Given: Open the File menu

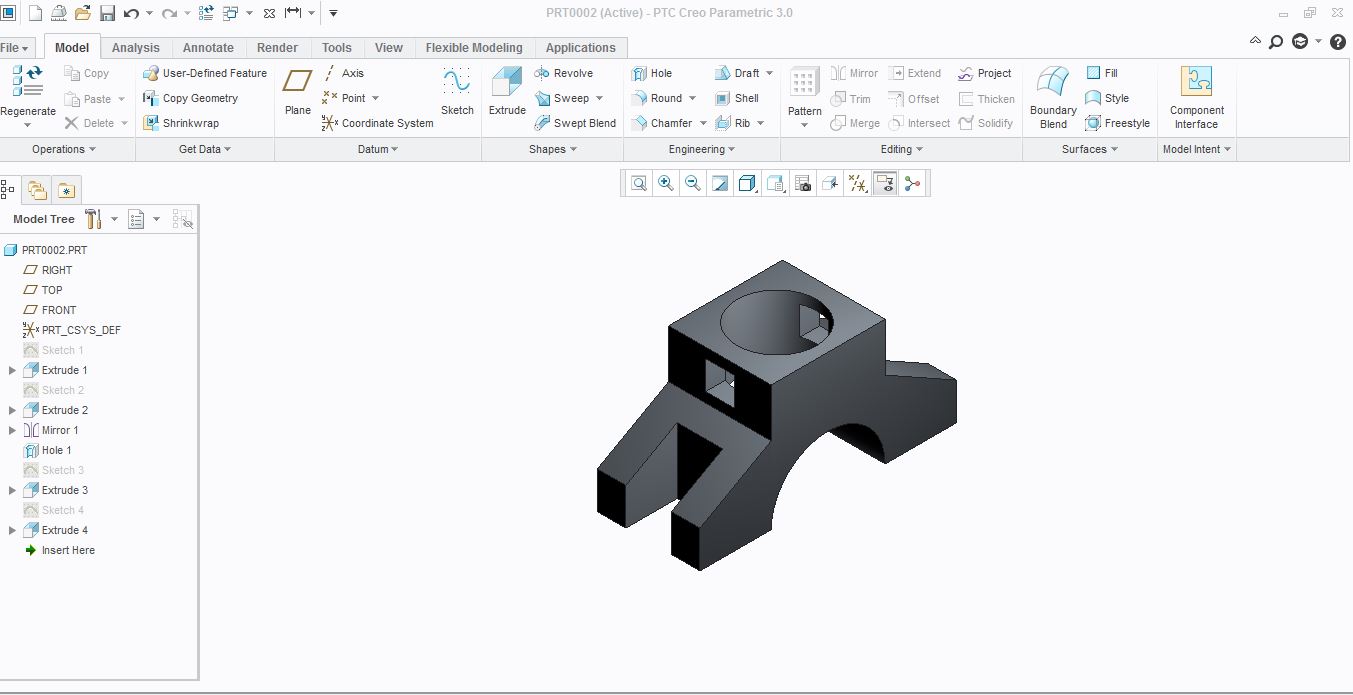Looking at the screenshot, I should [16, 48].
